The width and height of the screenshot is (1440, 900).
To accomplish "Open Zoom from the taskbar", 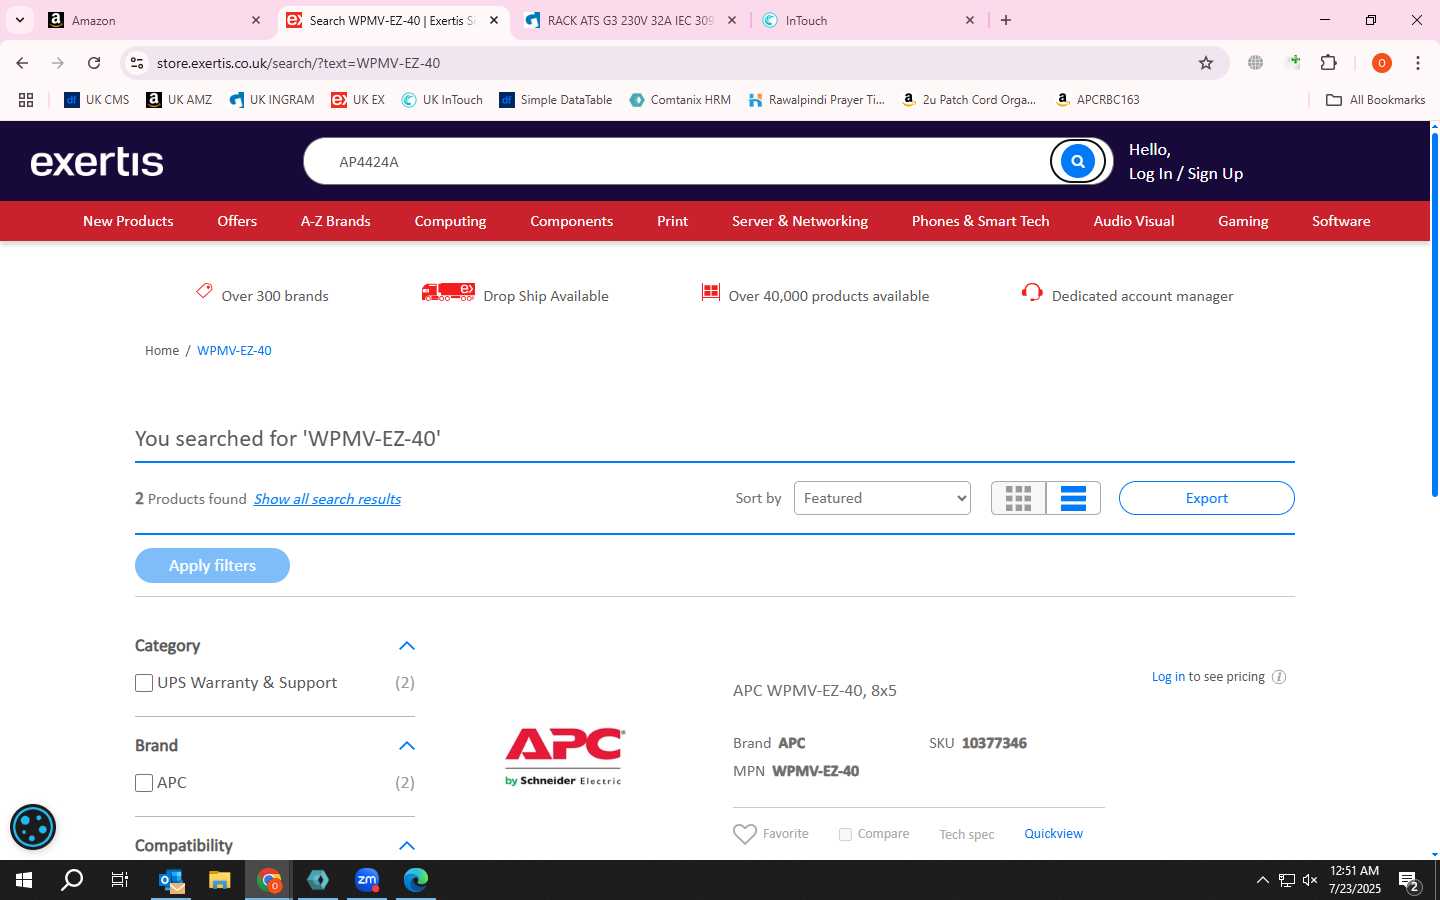I will (367, 880).
